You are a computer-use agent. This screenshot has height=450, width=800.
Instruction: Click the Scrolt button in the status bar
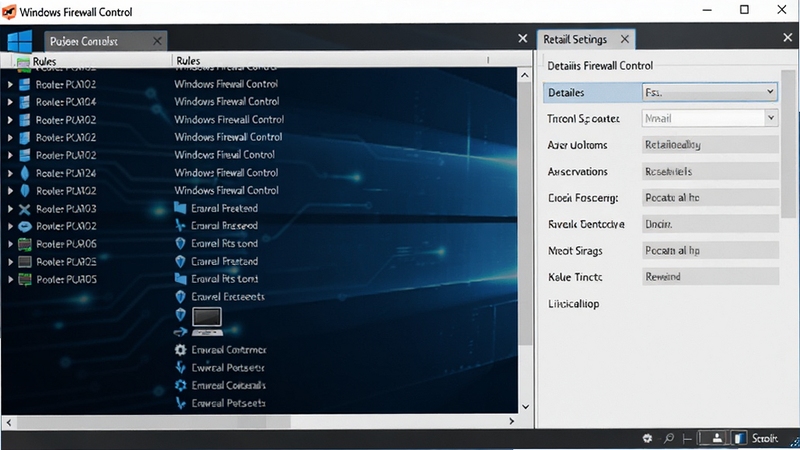[x=764, y=438]
